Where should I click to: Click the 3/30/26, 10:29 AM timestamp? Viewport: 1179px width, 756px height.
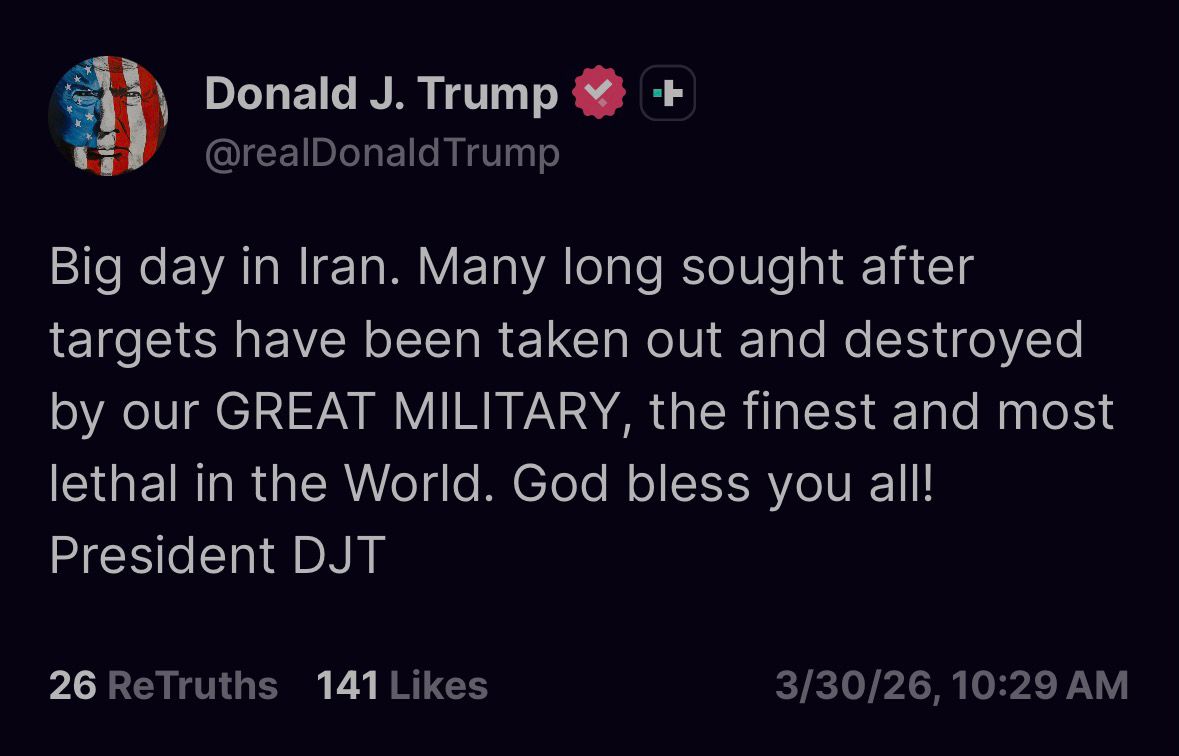pyautogui.click(x=951, y=686)
